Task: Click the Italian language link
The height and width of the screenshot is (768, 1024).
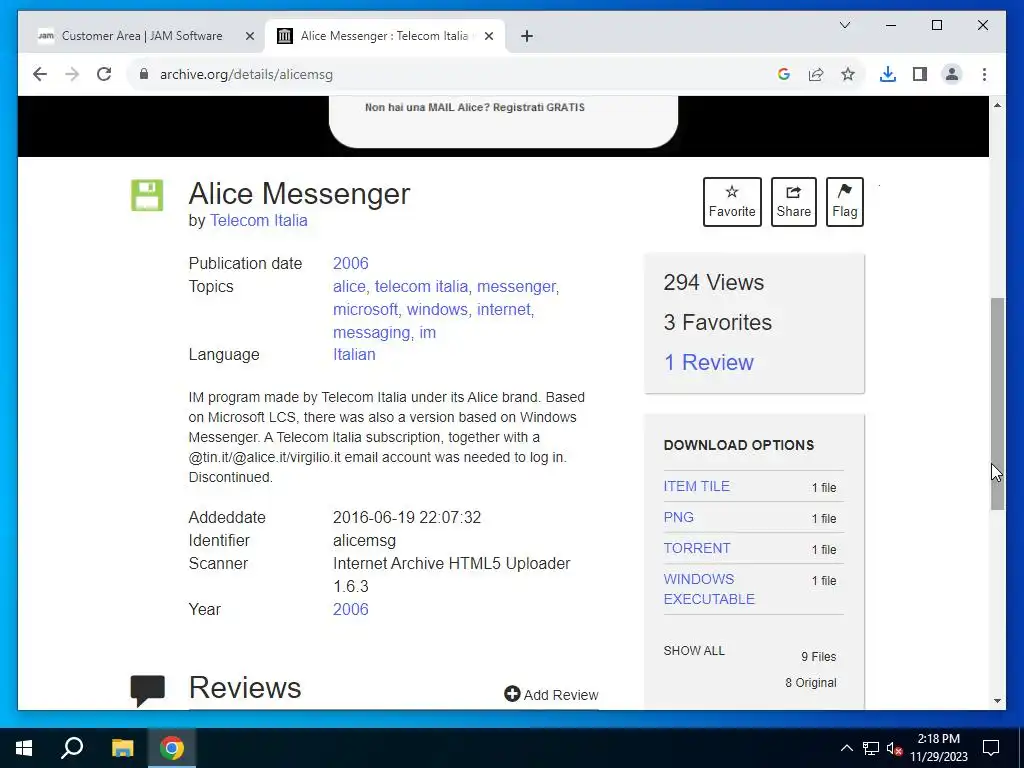Action: click(354, 355)
